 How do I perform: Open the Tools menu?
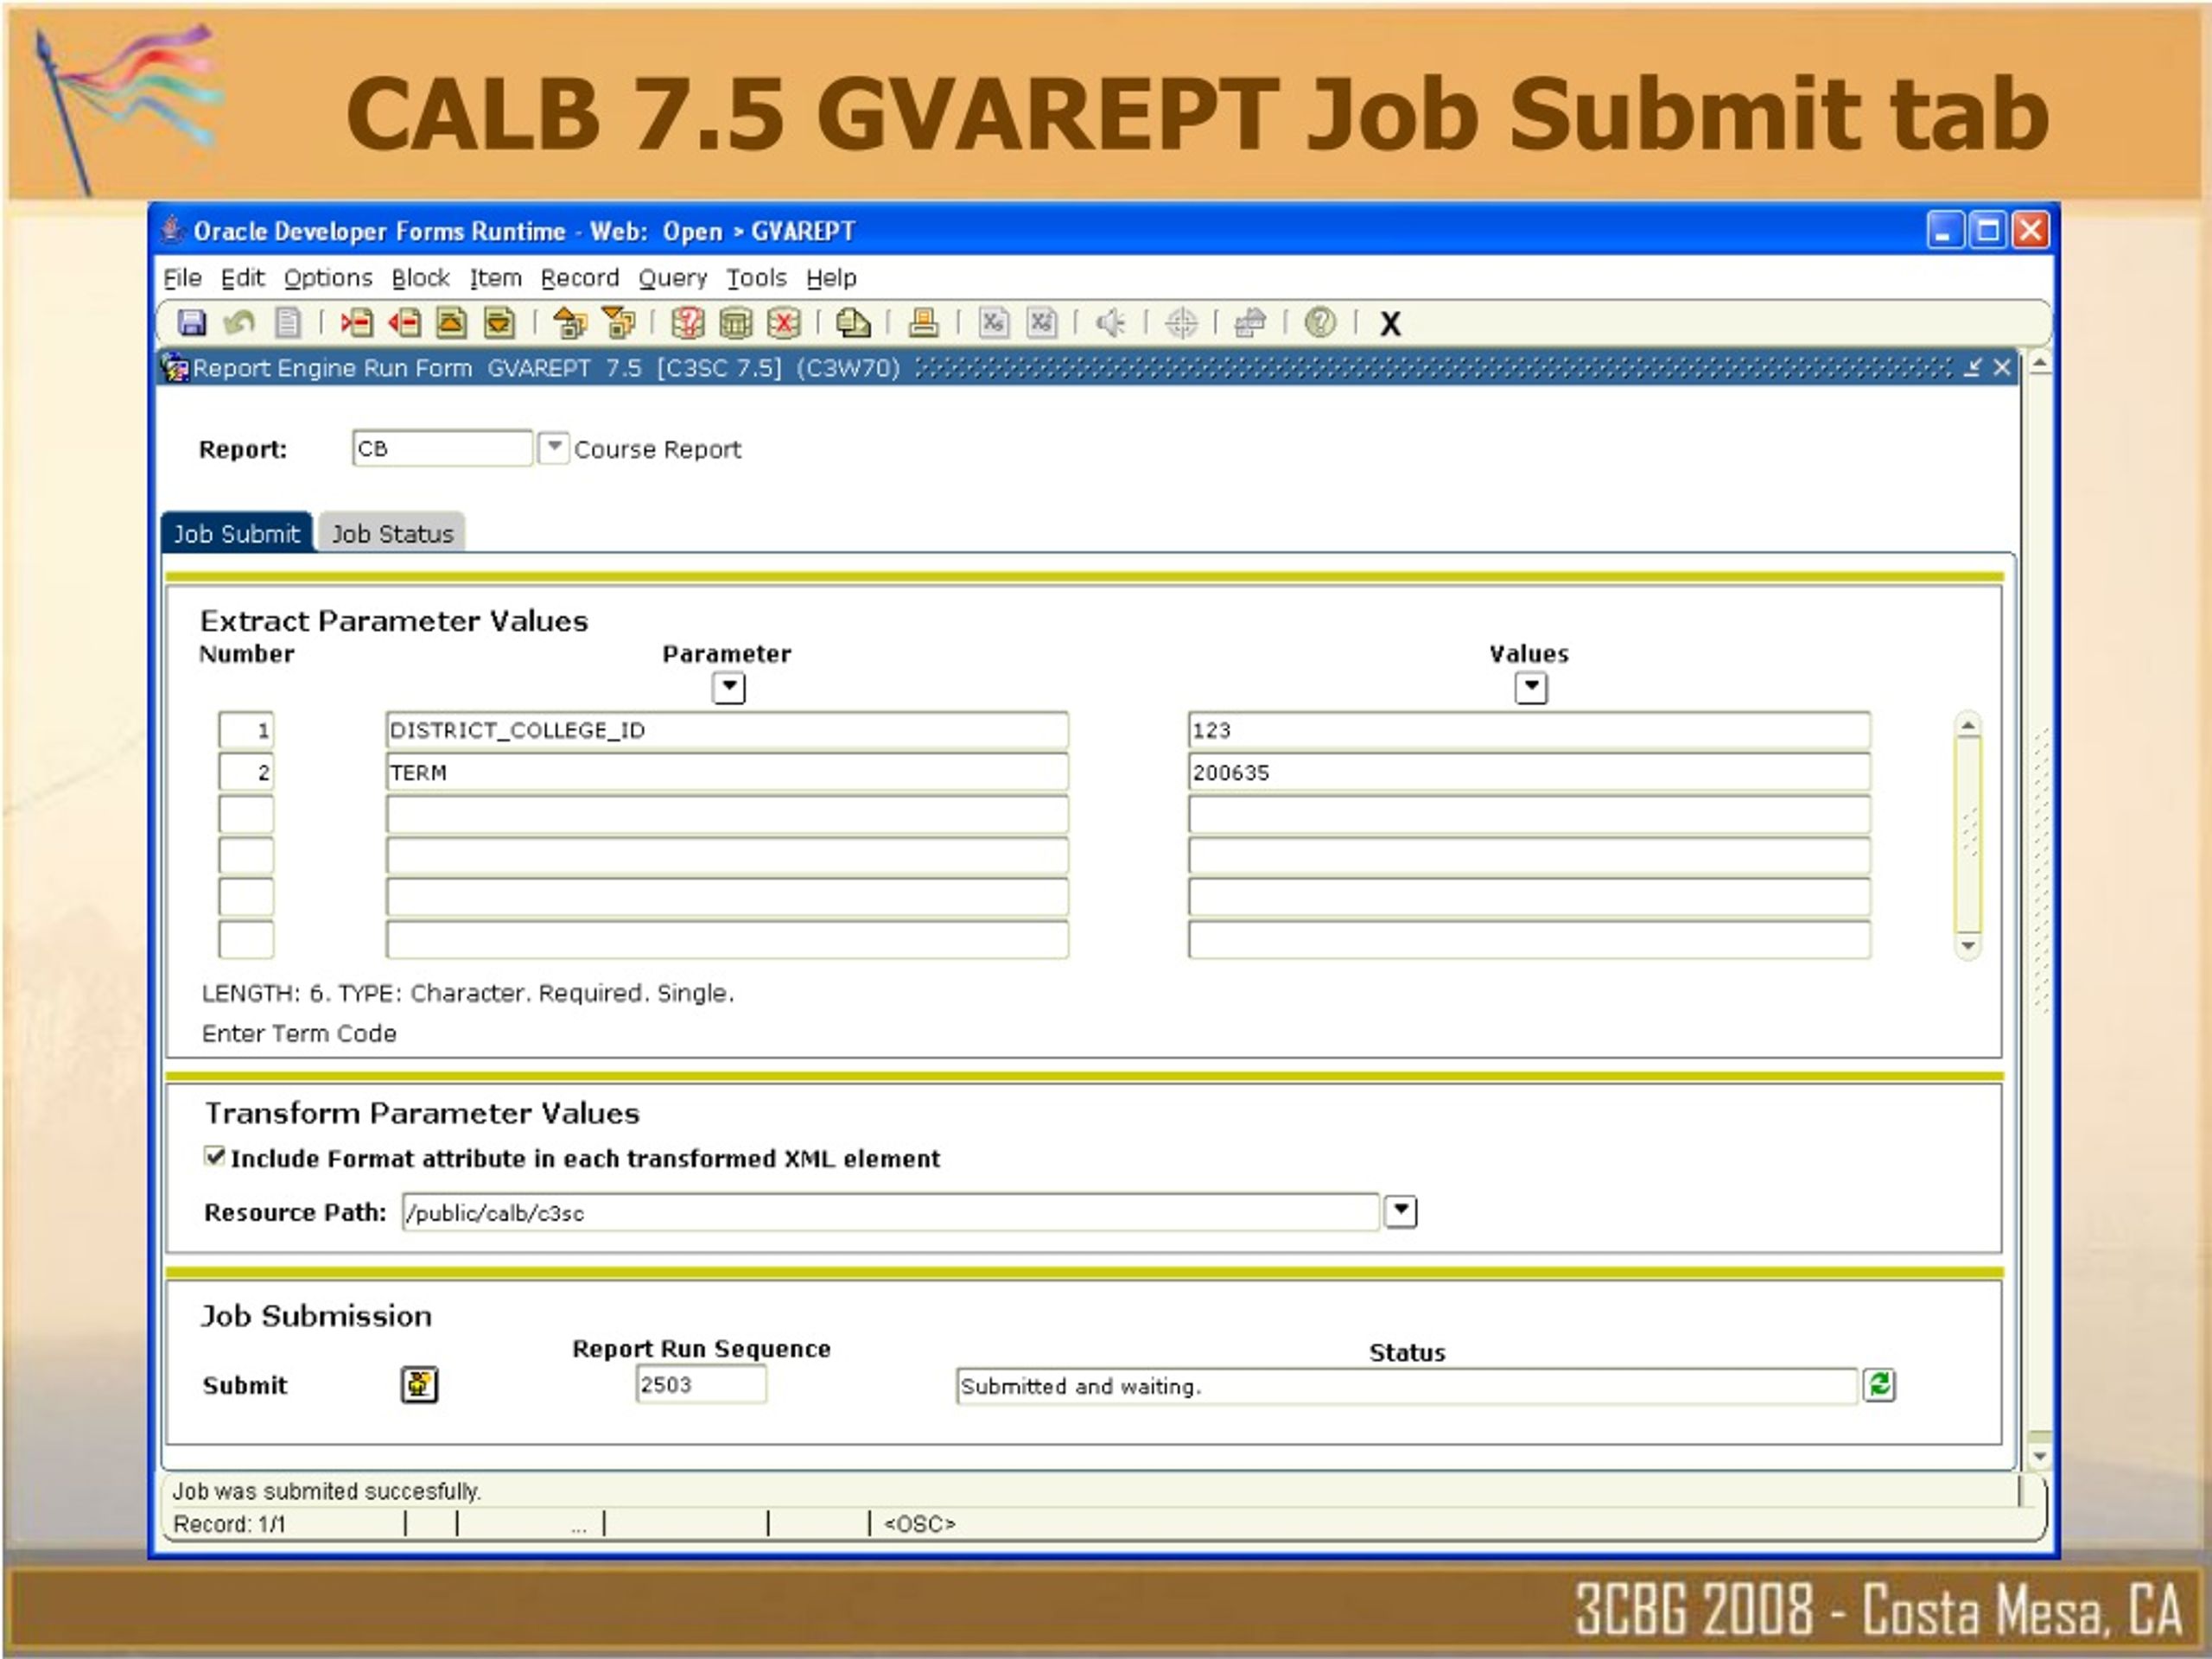(x=757, y=278)
